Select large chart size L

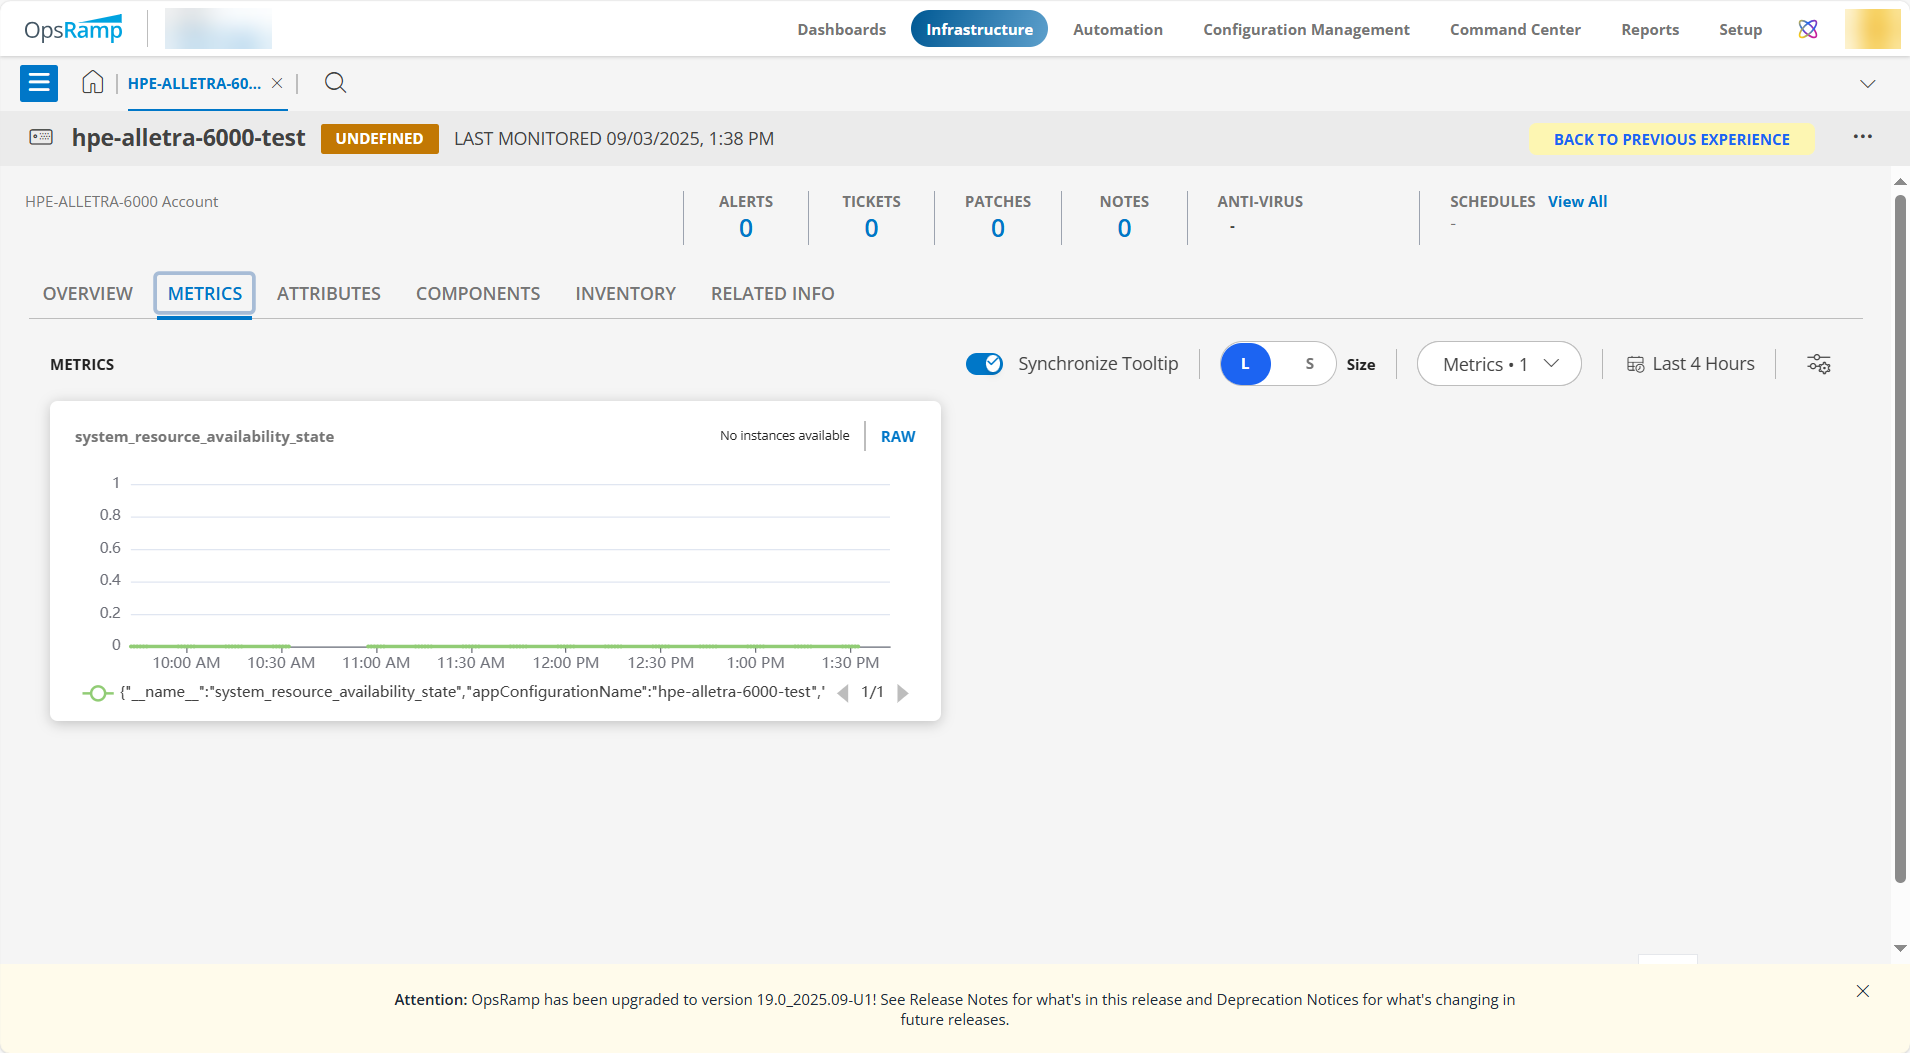click(1245, 364)
